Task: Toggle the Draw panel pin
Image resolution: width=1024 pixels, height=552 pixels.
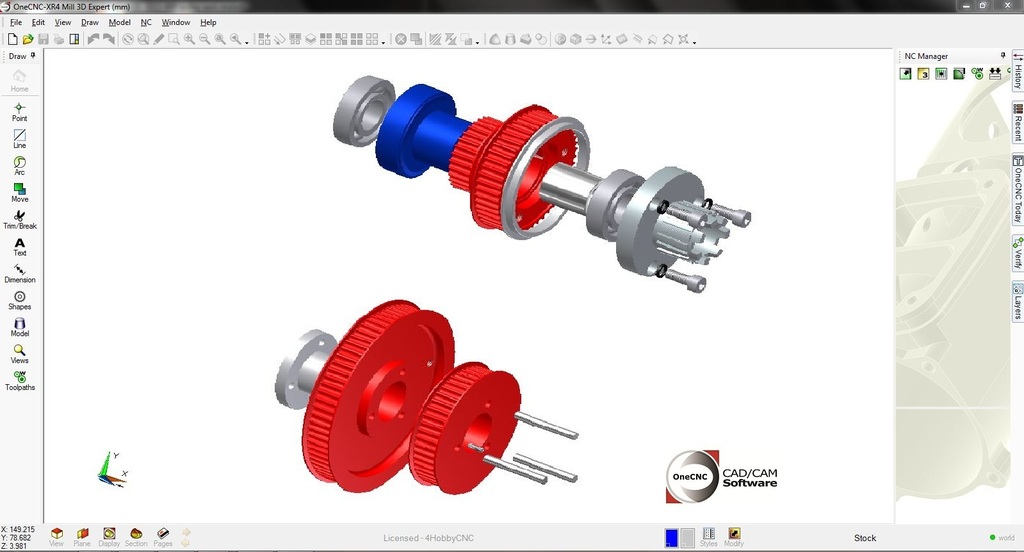Action: (x=33, y=56)
